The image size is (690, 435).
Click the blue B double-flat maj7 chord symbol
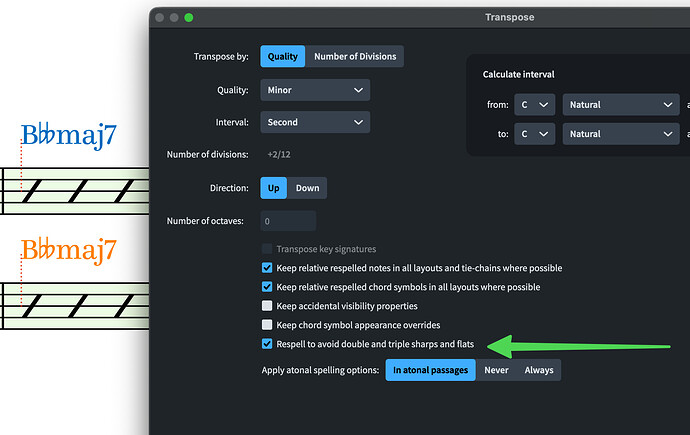[69, 138]
